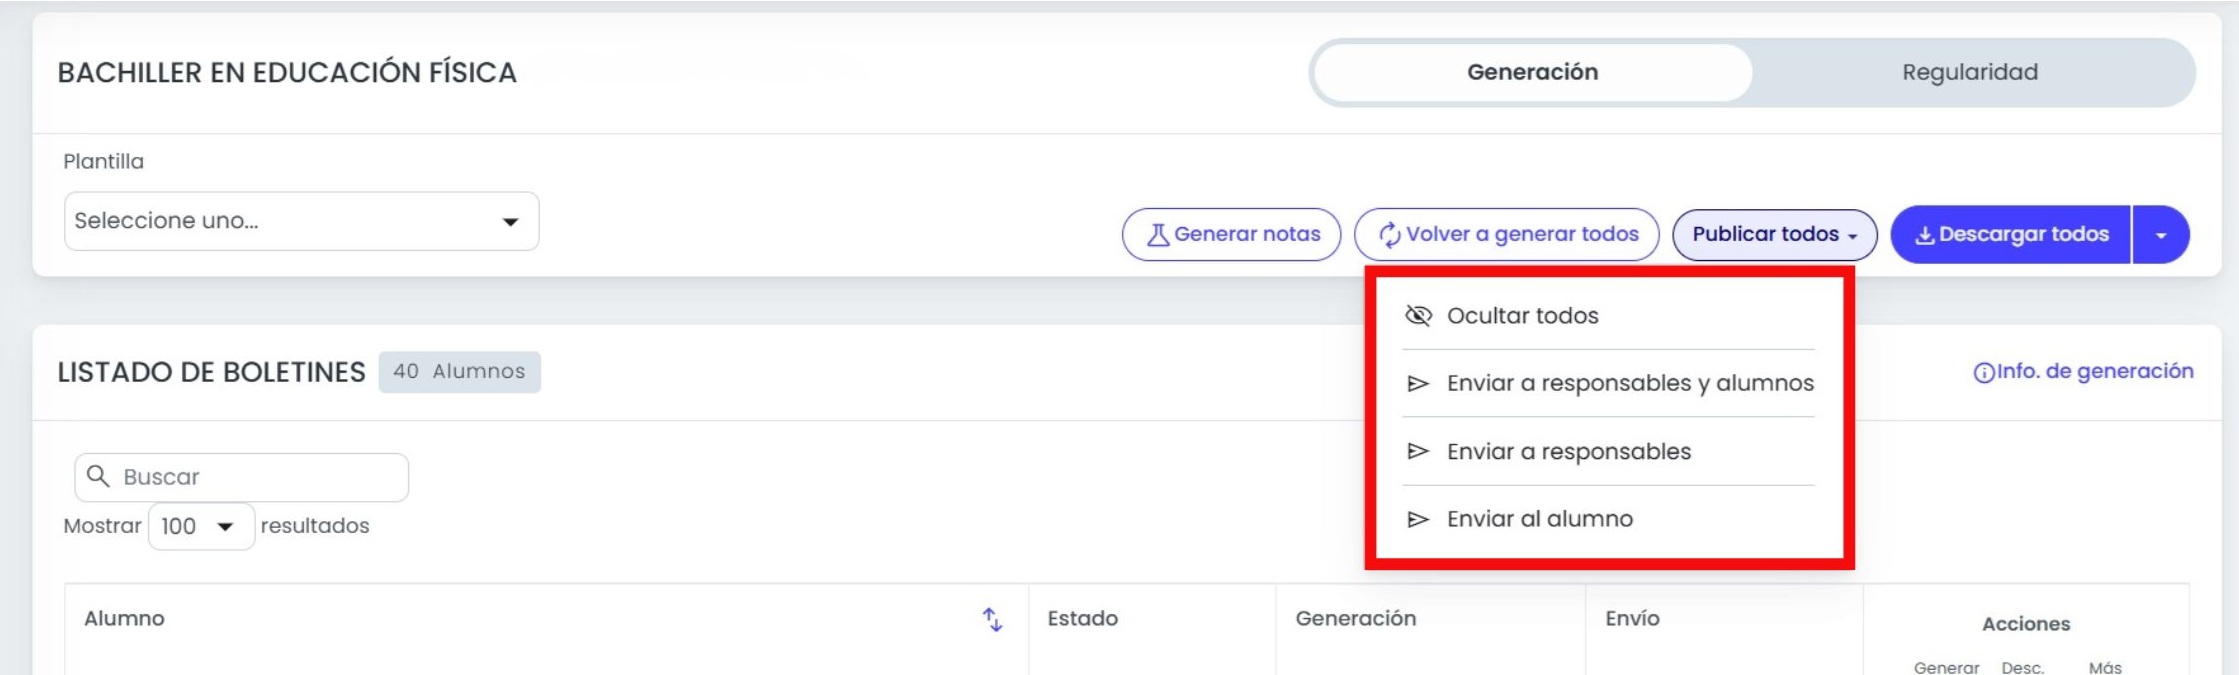2239x675 pixels.
Task: Click the 40 Alumnos badge
Action: [x=459, y=372]
